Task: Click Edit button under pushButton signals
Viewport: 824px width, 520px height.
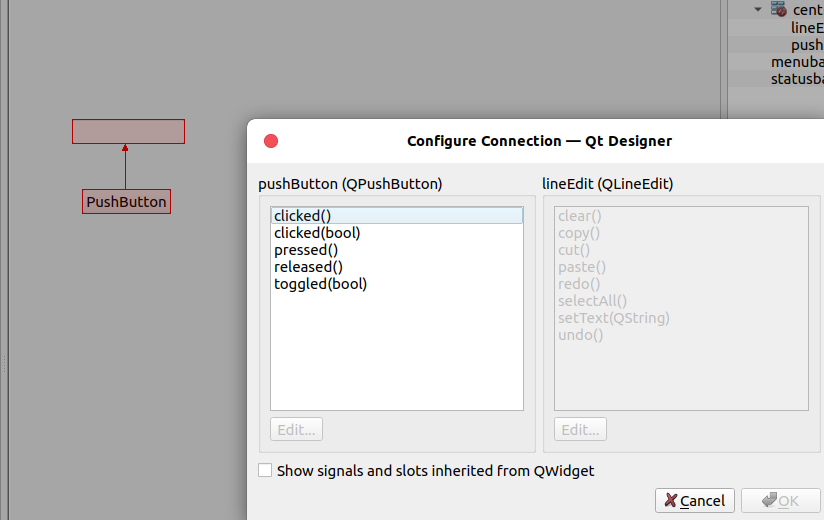Action: 296,430
